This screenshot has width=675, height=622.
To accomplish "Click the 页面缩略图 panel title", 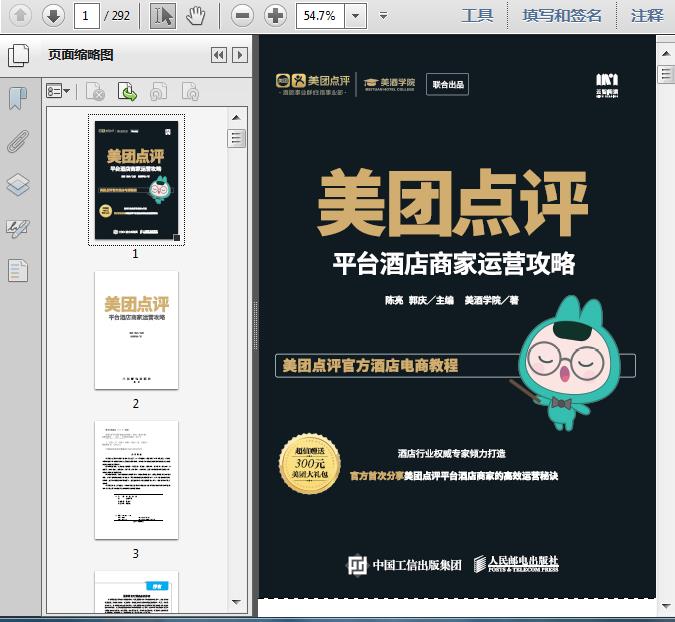I will pyautogui.click(x=81, y=55).
